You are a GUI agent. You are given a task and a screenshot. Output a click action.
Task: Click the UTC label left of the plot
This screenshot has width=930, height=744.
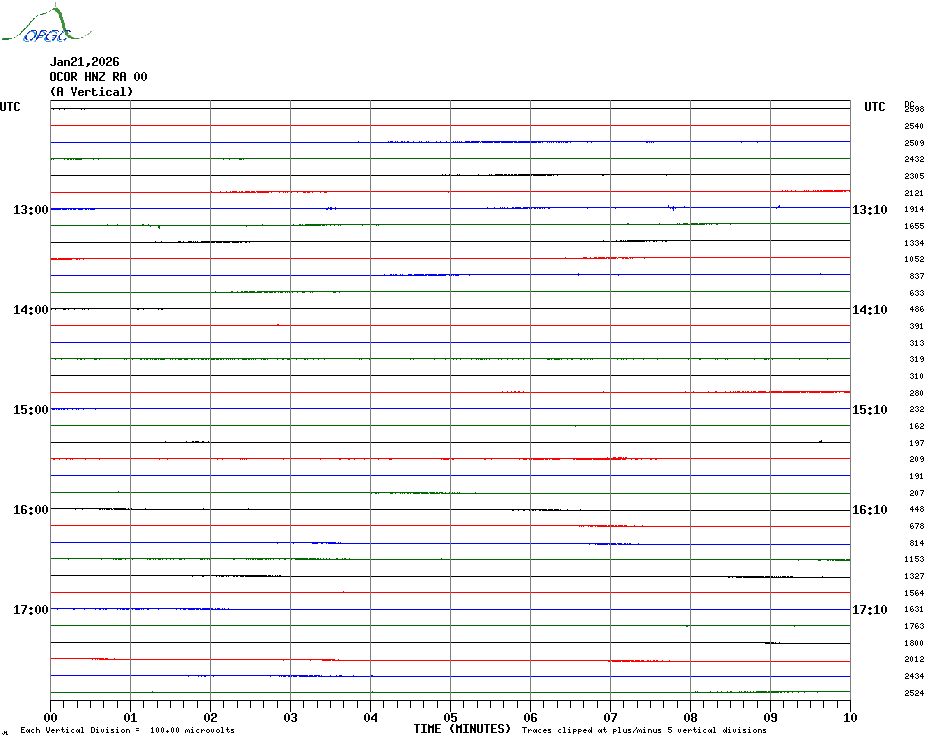pyautogui.click(x=10, y=107)
